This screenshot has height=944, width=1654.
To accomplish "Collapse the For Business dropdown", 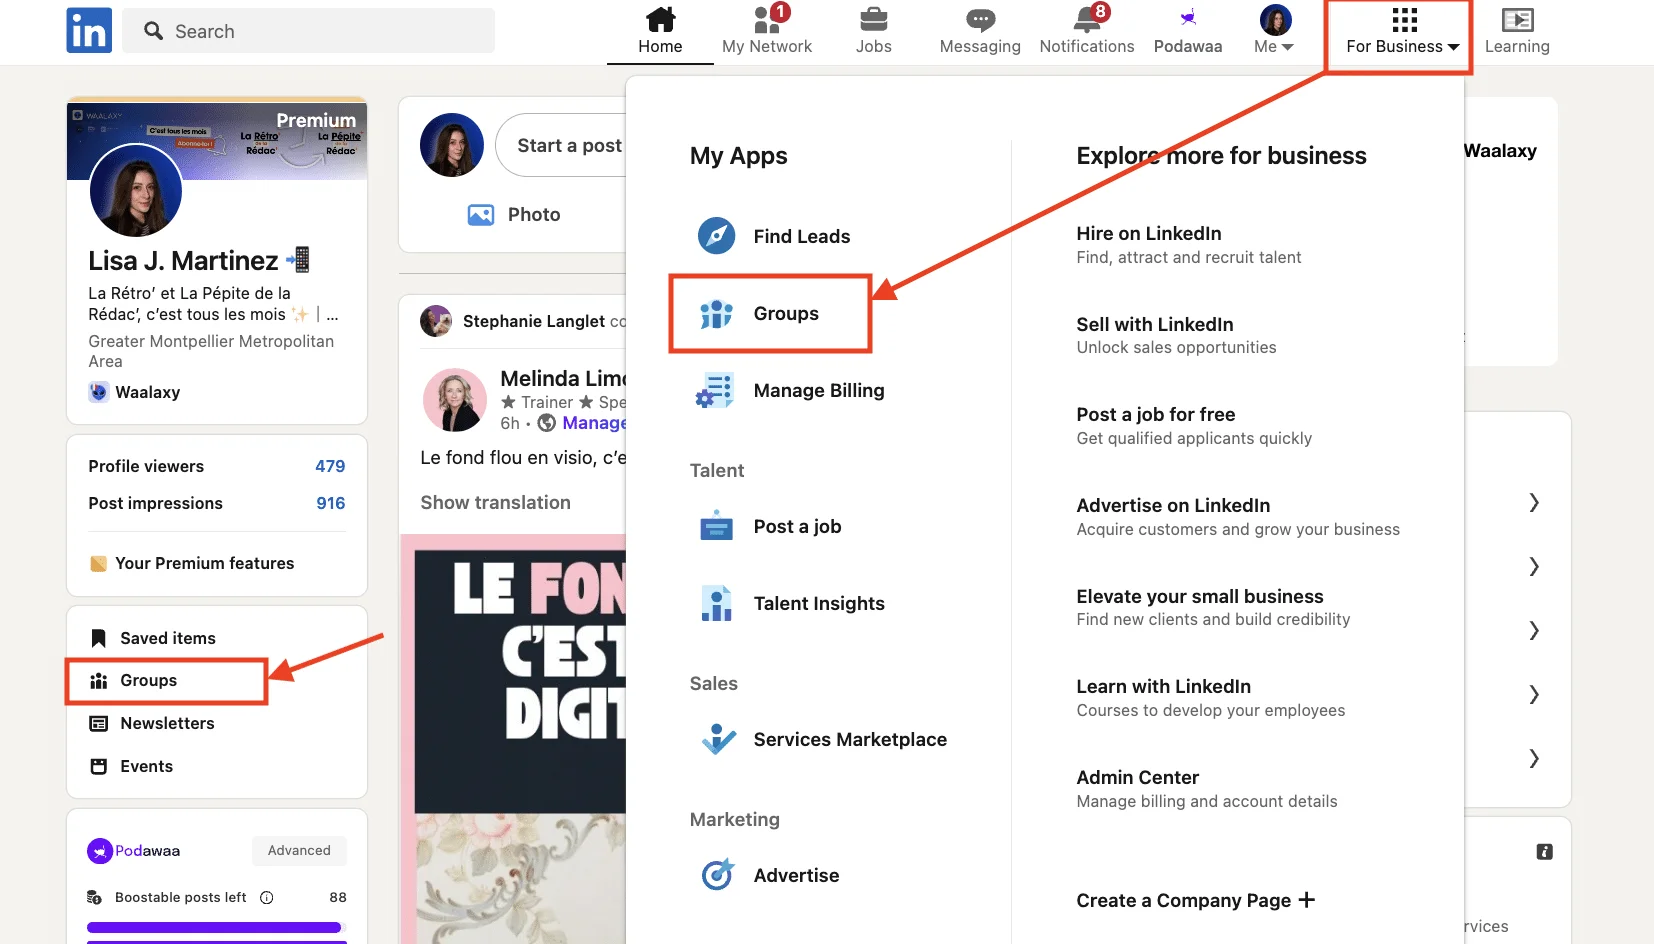I will (1402, 31).
